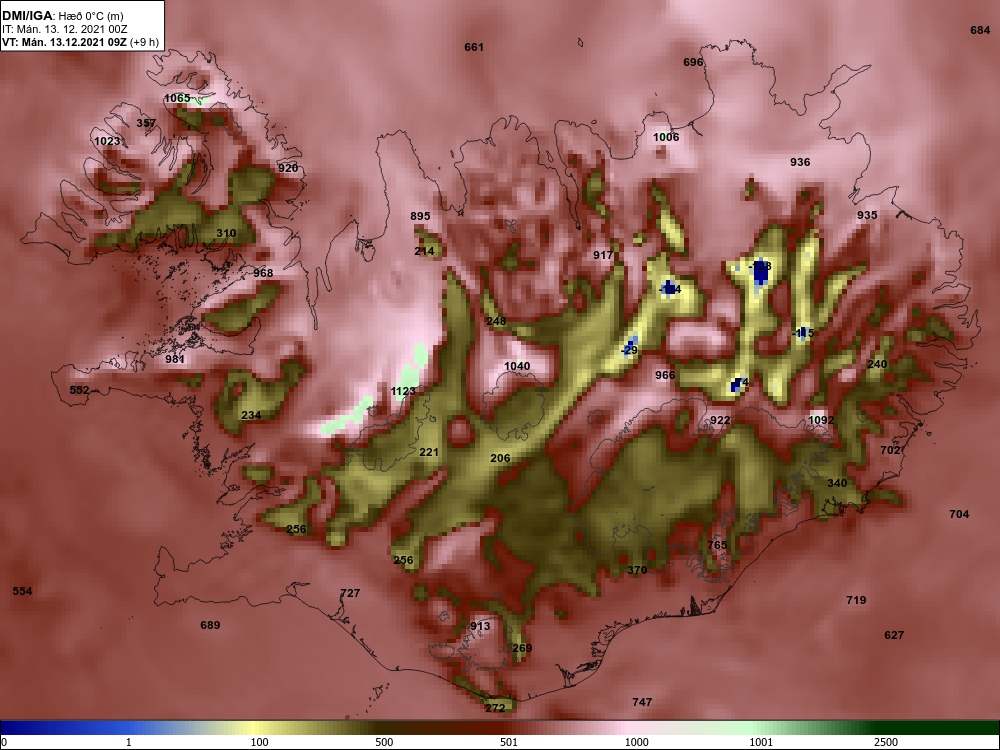The height and width of the screenshot is (750, 1000).
Task: Click the map value 704
Action: point(959,514)
